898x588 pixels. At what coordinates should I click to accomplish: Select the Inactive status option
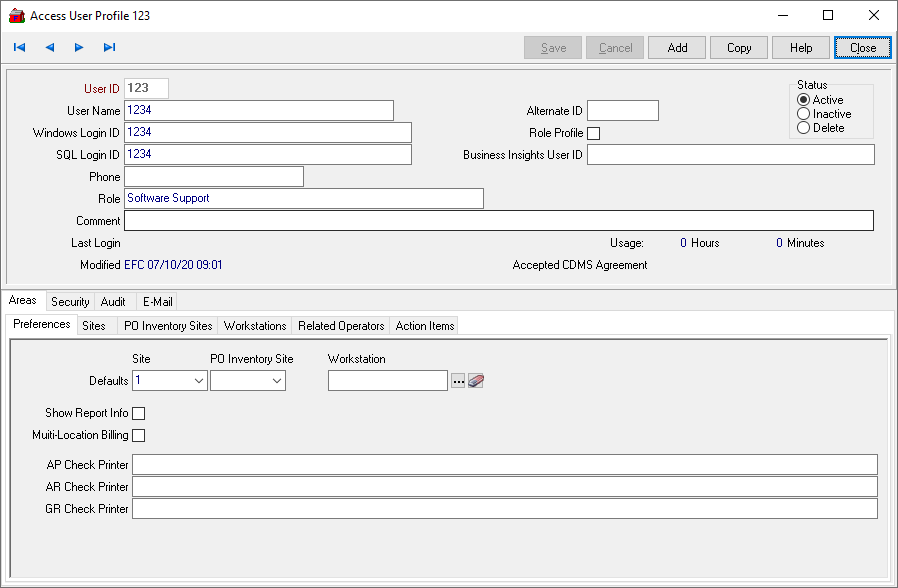[803, 114]
